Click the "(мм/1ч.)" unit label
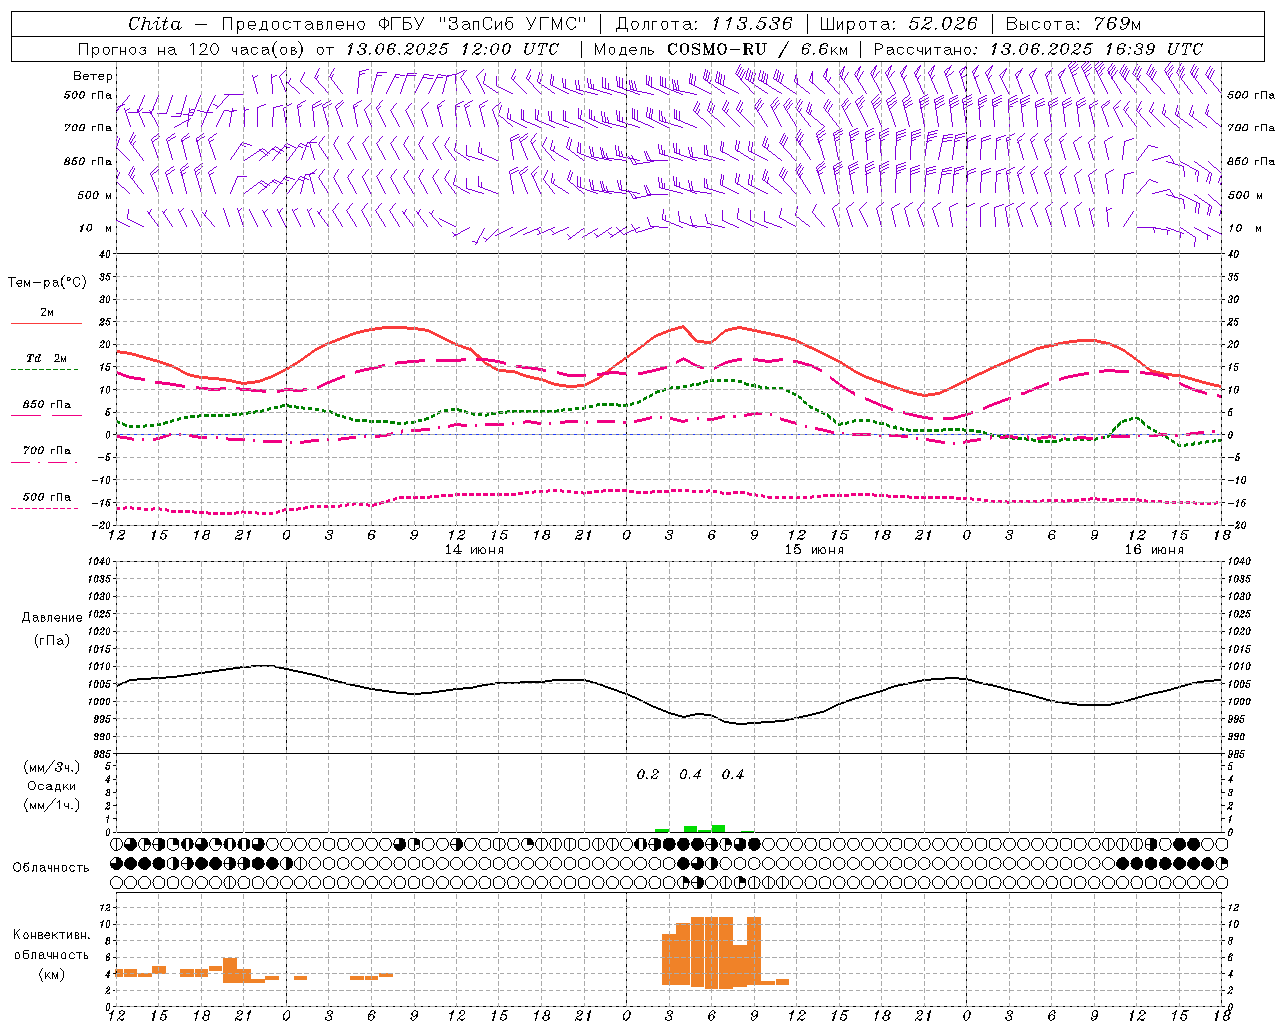This screenshot has height=1024, width=1280. pos(52,805)
